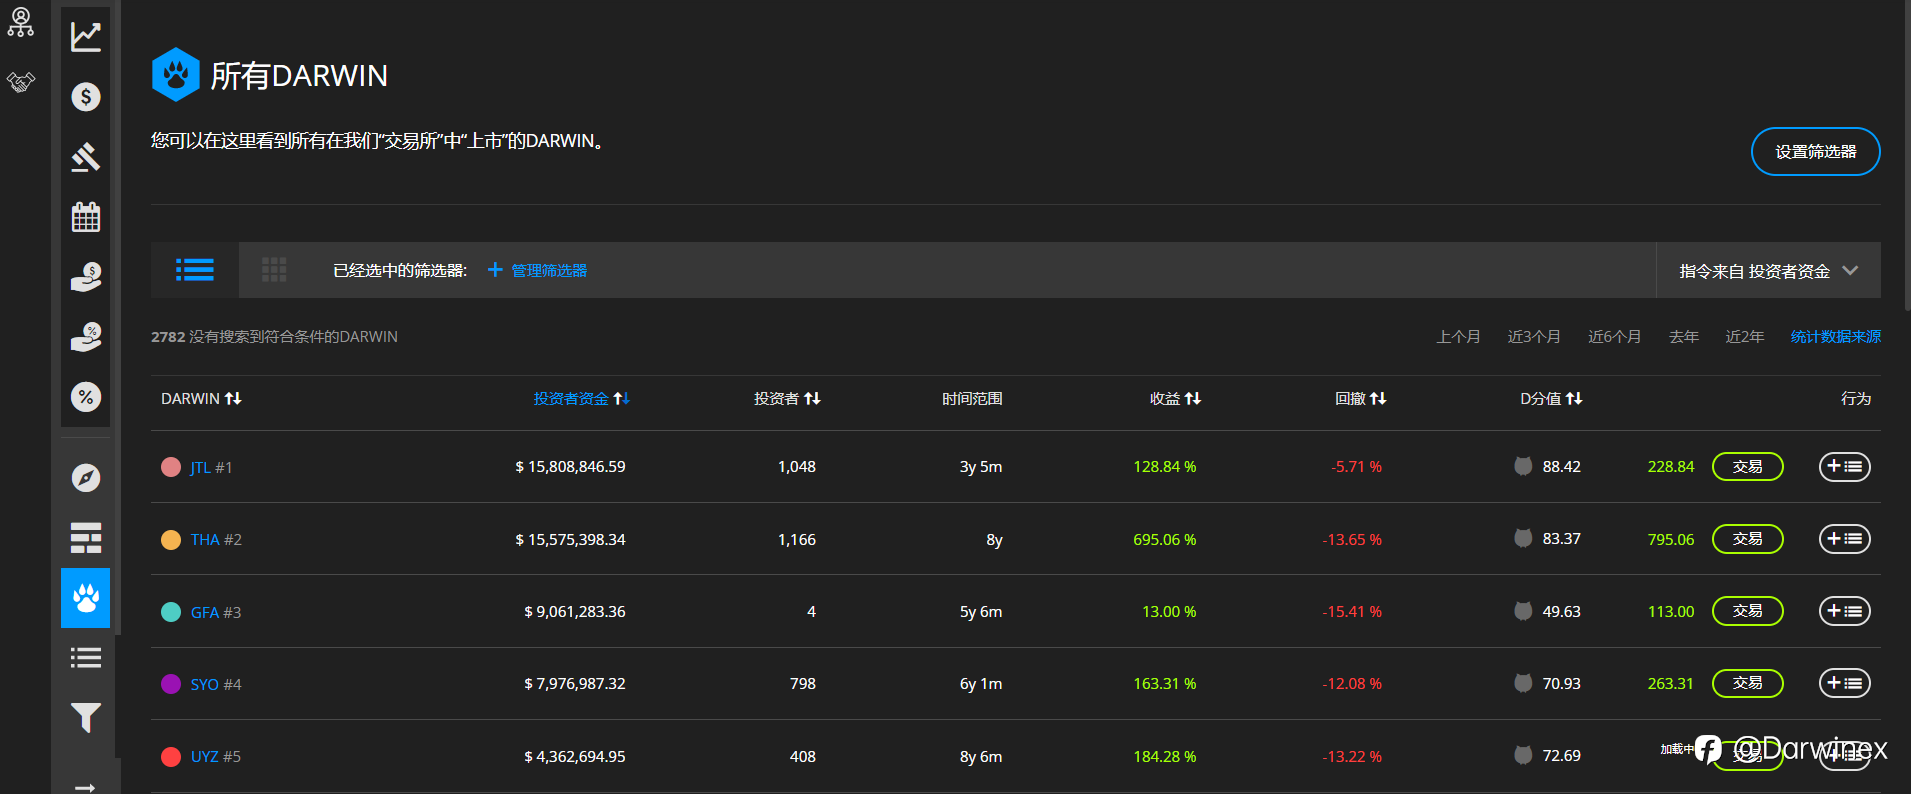Image resolution: width=1911 pixels, height=794 pixels.
Task: Add GFA to a list with the plus-list button
Action: point(1844,611)
